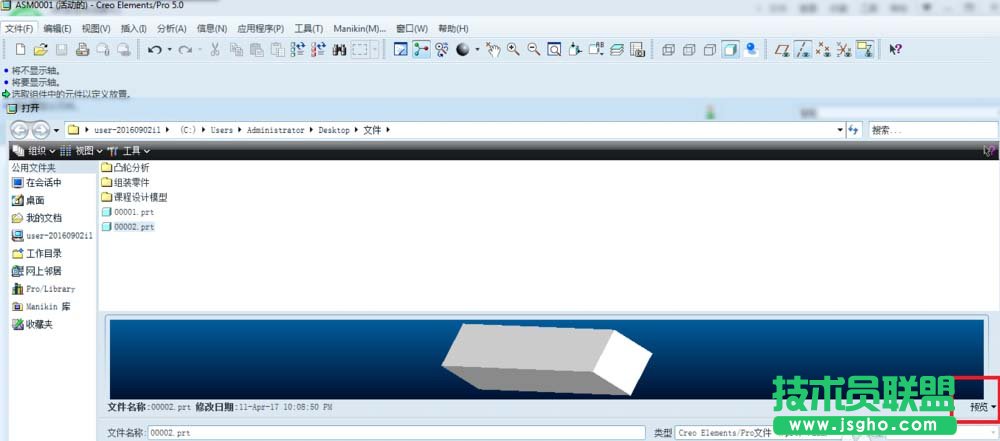Click the 文件名称 input field

pyautogui.click(x=395, y=433)
